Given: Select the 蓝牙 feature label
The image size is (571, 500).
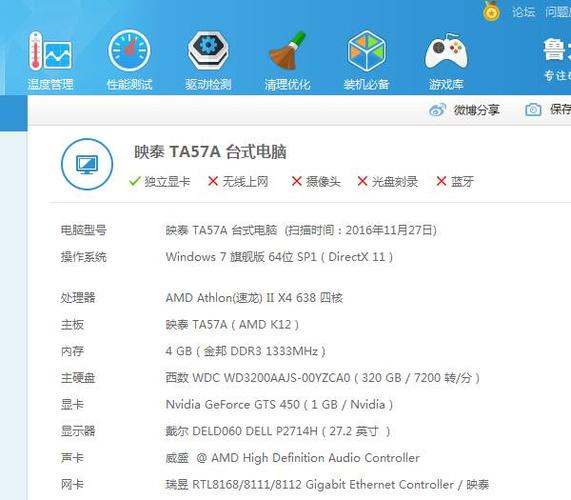Looking at the screenshot, I should pyautogui.click(x=462, y=181).
